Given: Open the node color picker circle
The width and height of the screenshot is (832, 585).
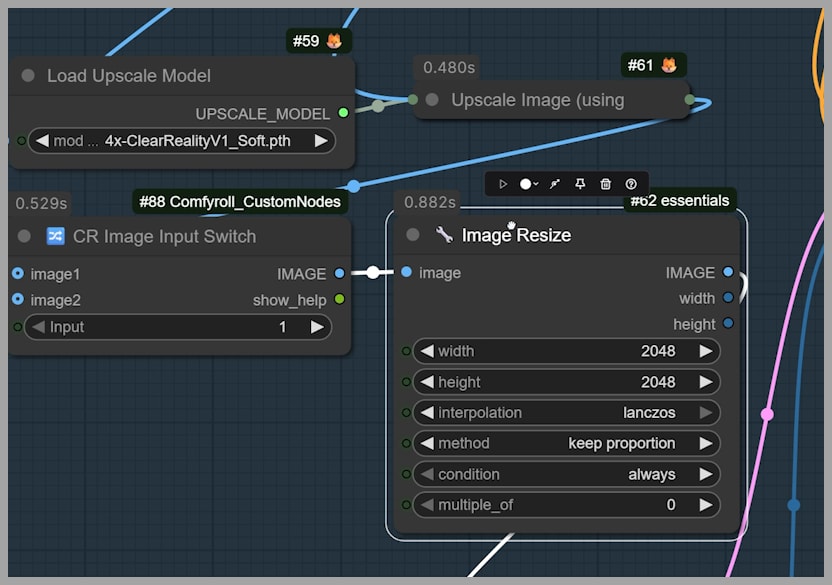Looking at the screenshot, I should (526, 184).
